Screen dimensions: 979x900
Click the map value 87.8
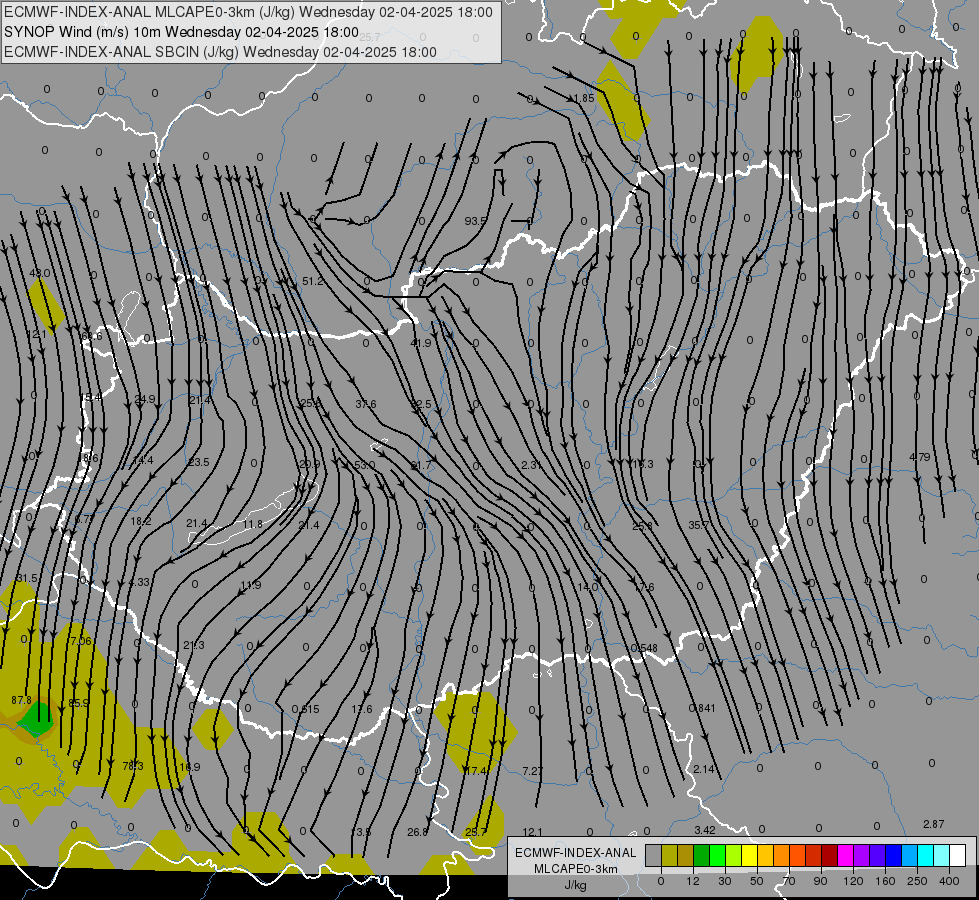21,700
